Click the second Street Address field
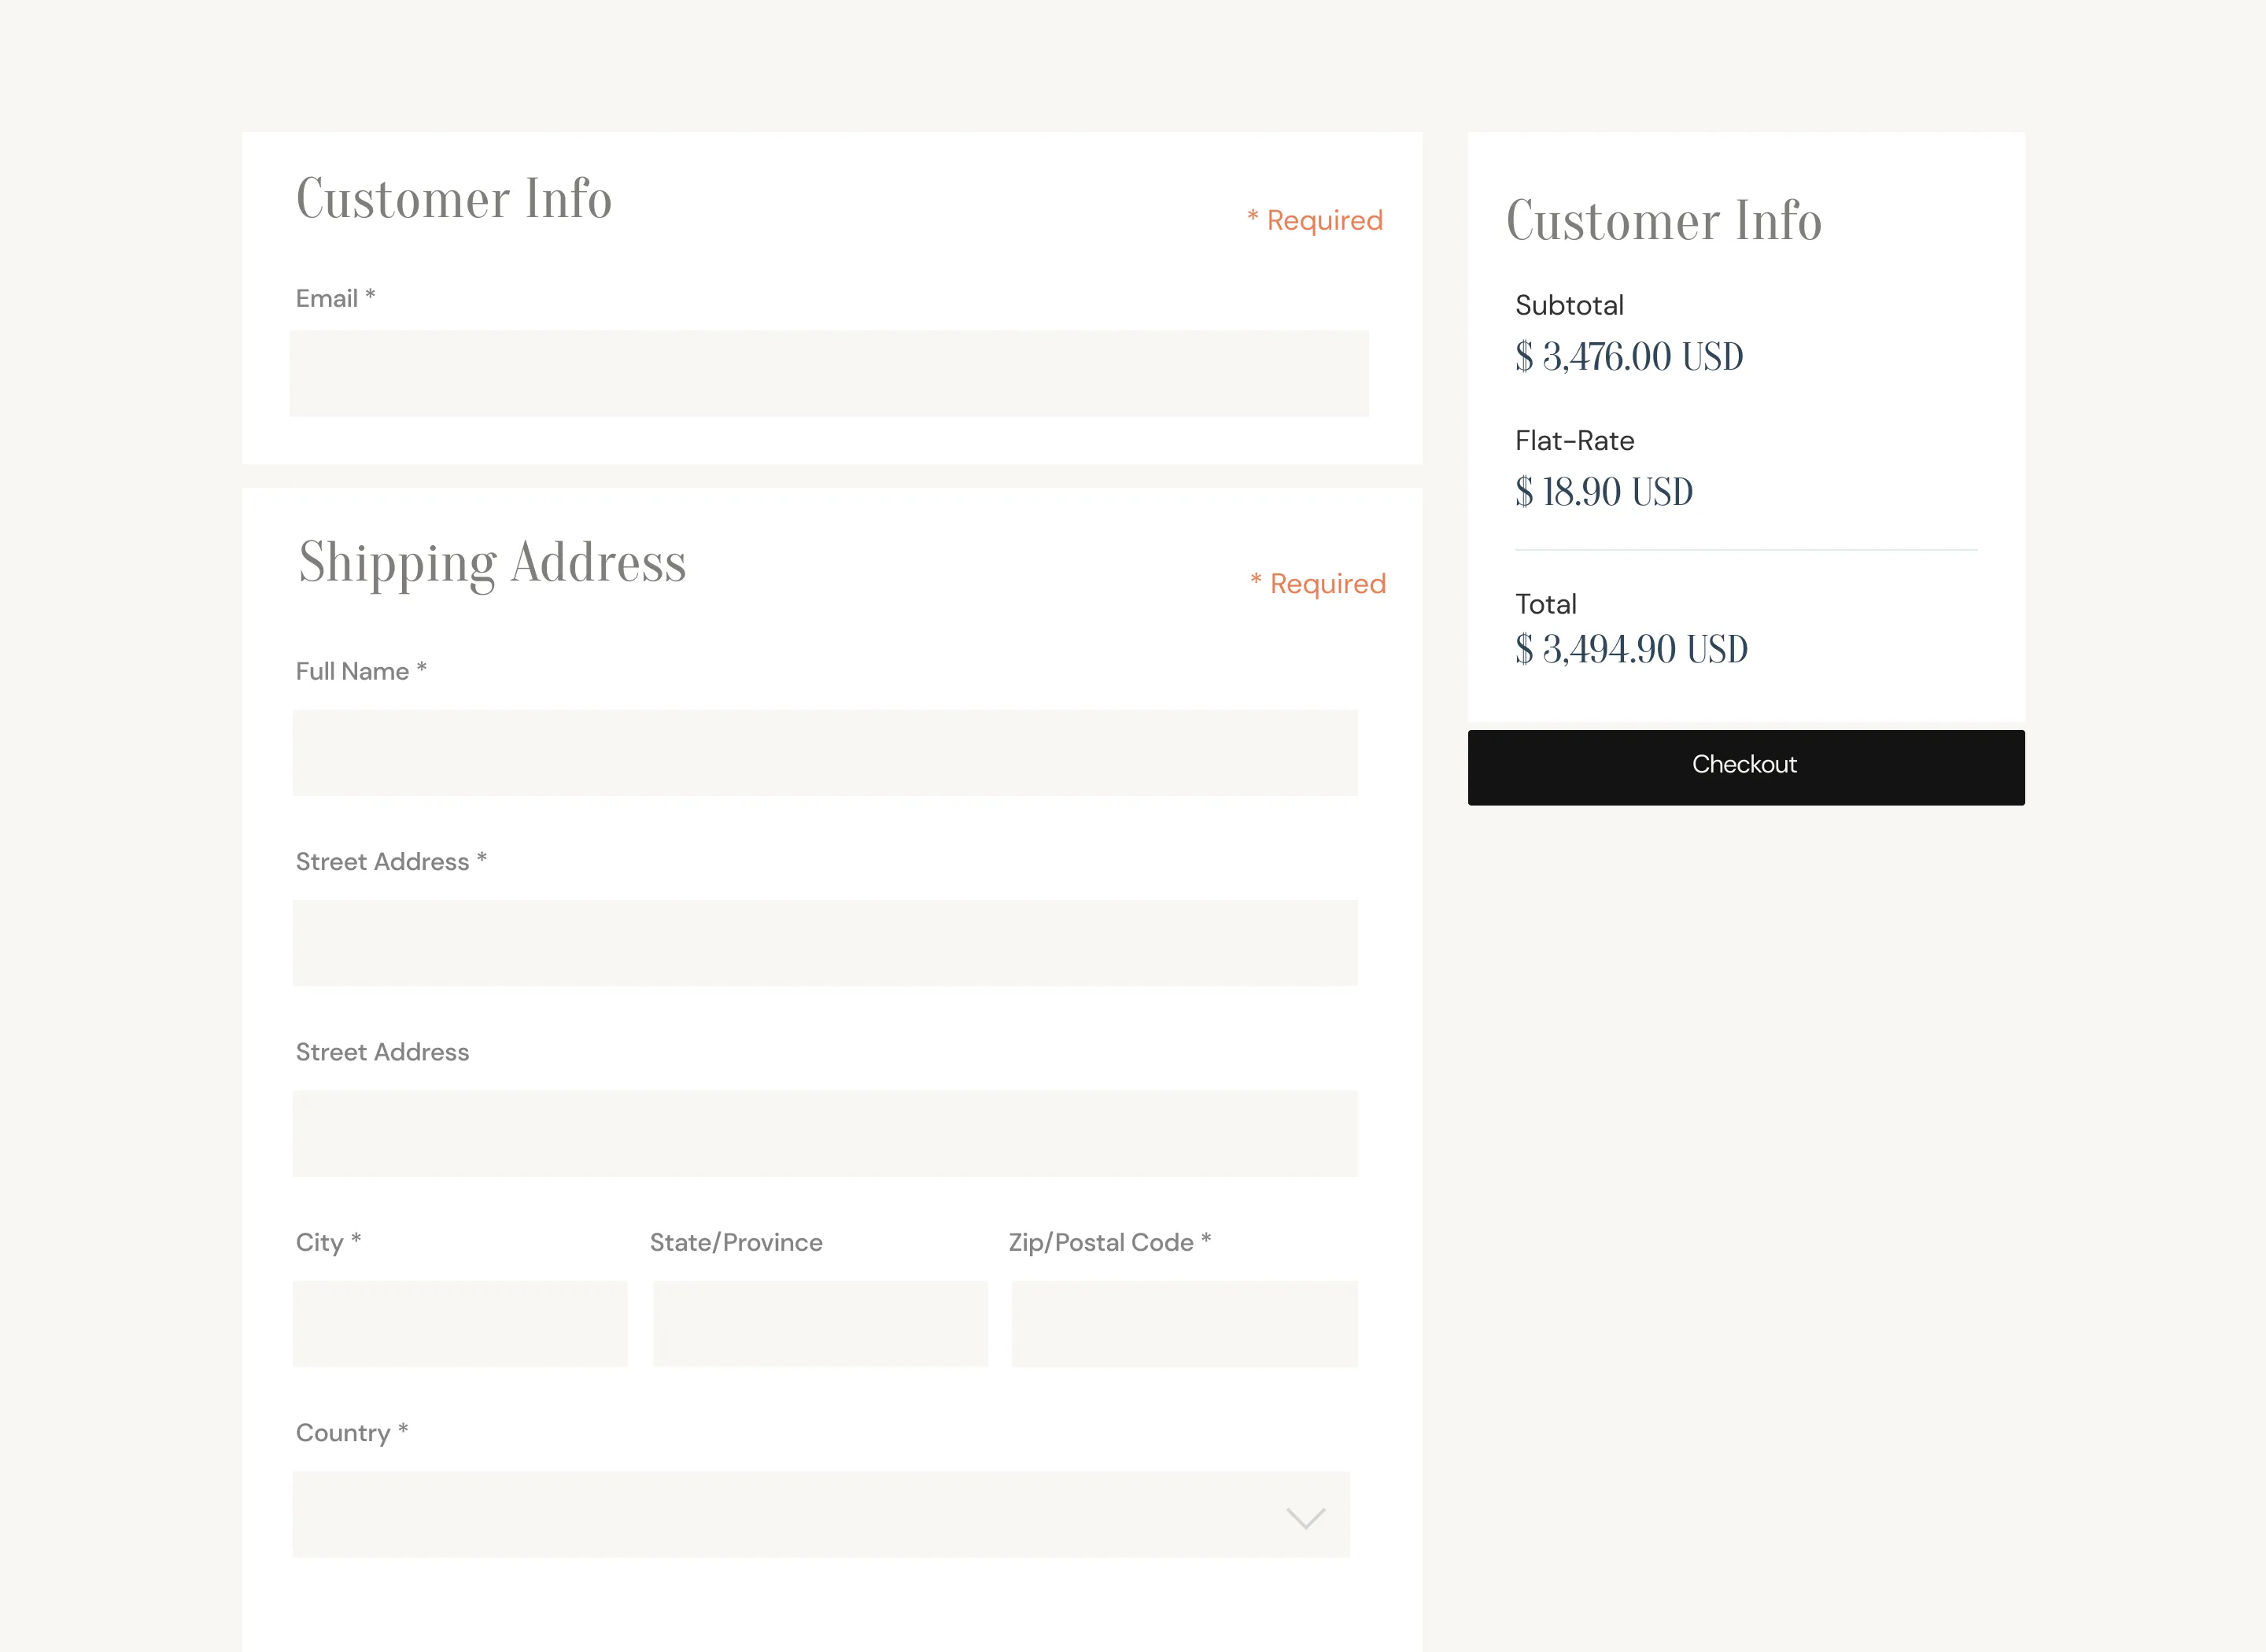The width and height of the screenshot is (2266, 1652). coord(824,1132)
